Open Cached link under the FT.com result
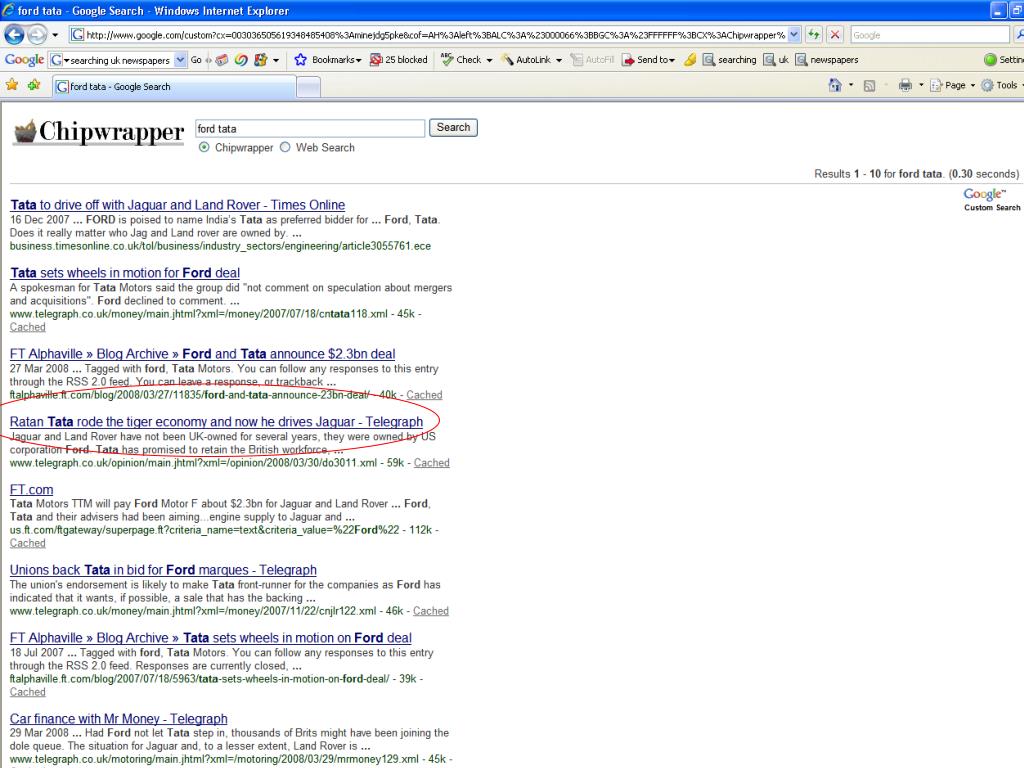 coord(27,543)
